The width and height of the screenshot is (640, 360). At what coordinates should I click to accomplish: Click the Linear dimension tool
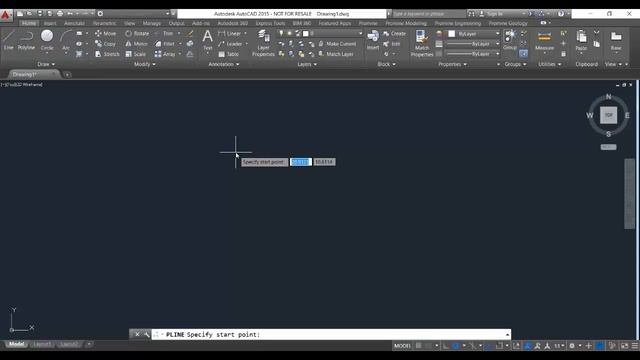[229, 33]
